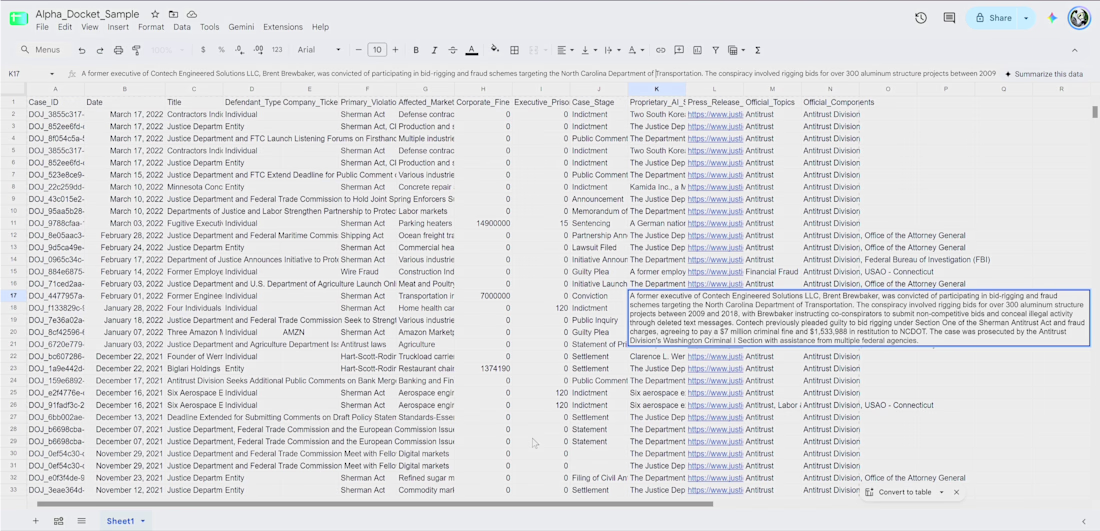The image size is (1100, 531).
Task: Collapse the toolbar with the chevron
Action: [1074, 50]
